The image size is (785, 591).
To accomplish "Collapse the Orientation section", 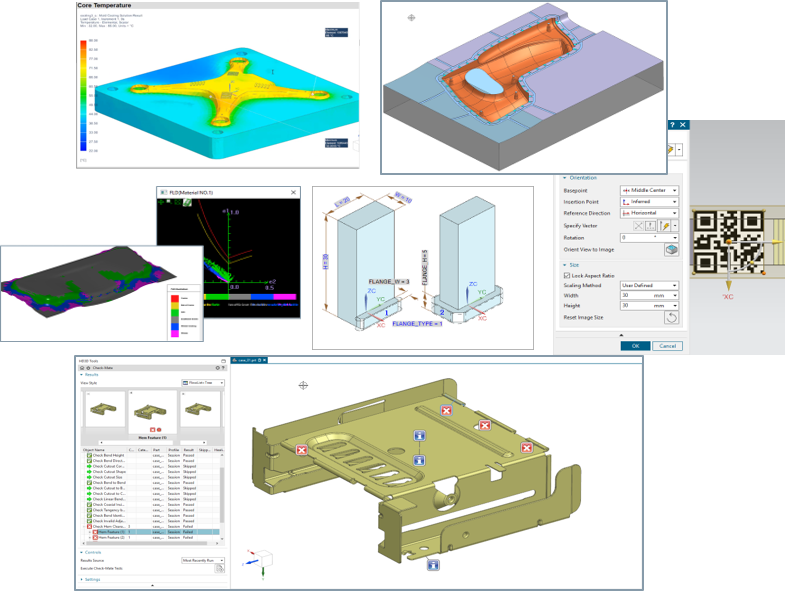I will 564,177.
